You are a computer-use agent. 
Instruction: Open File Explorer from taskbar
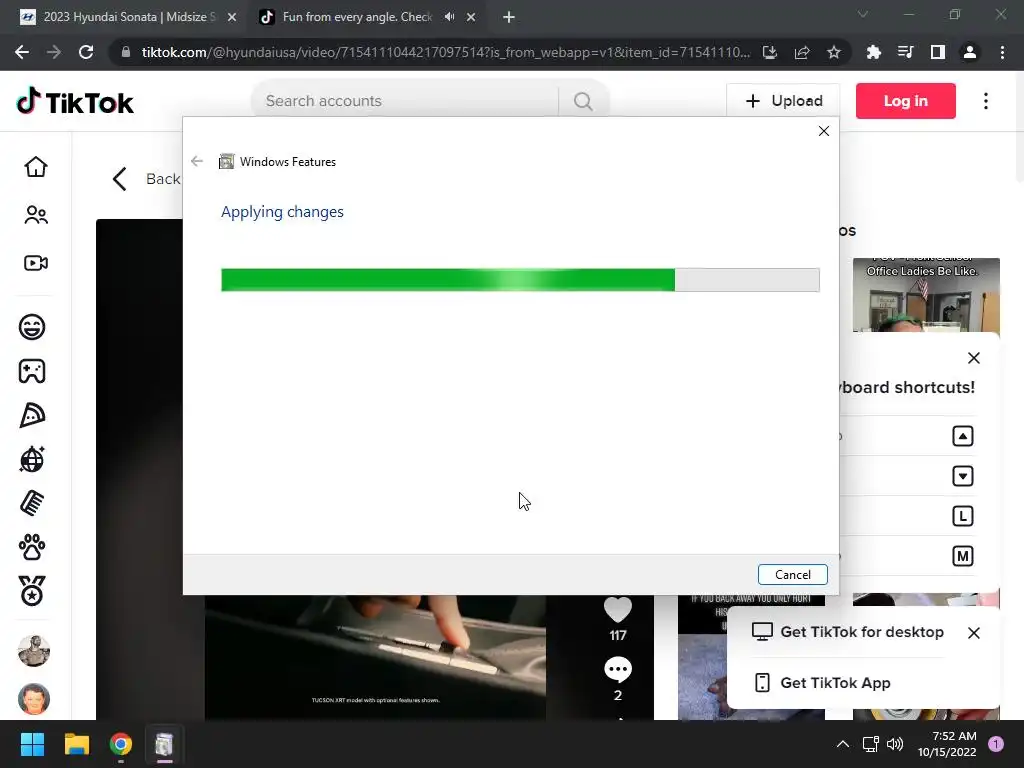point(76,744)
